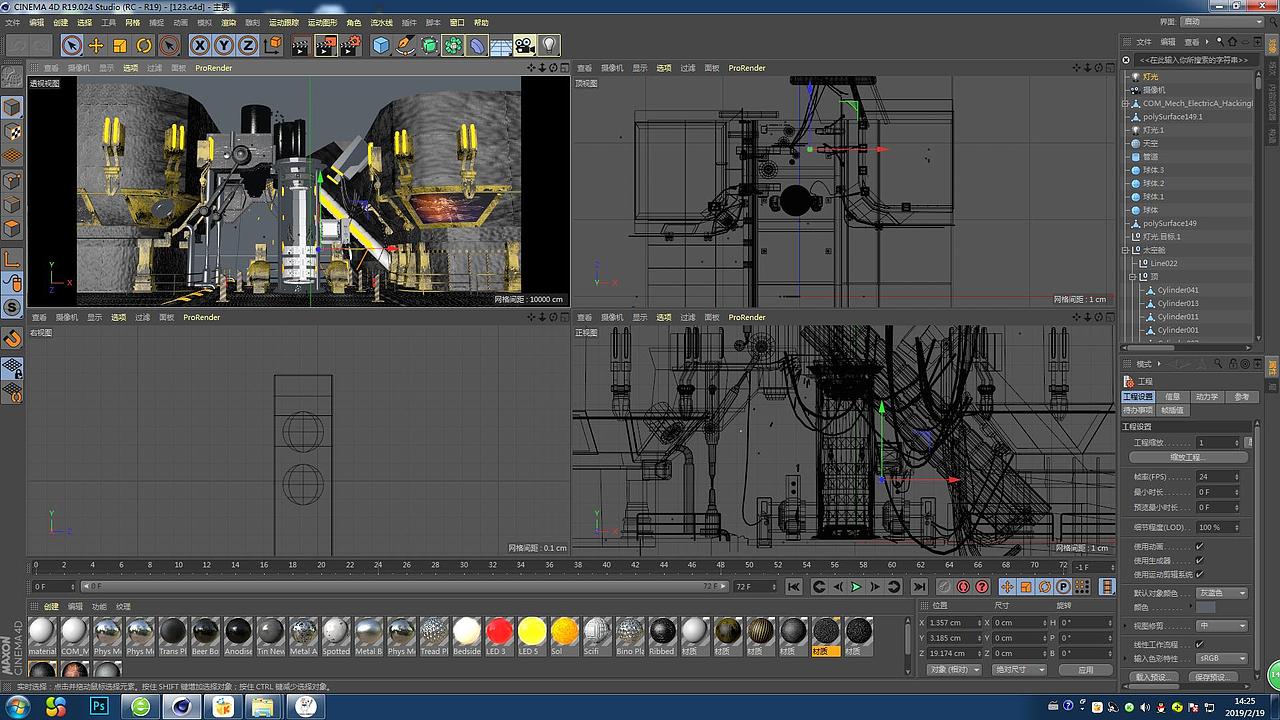
Task: Open the 输入色彩特性 sRGB dropdown
Action: point(1222,659)
